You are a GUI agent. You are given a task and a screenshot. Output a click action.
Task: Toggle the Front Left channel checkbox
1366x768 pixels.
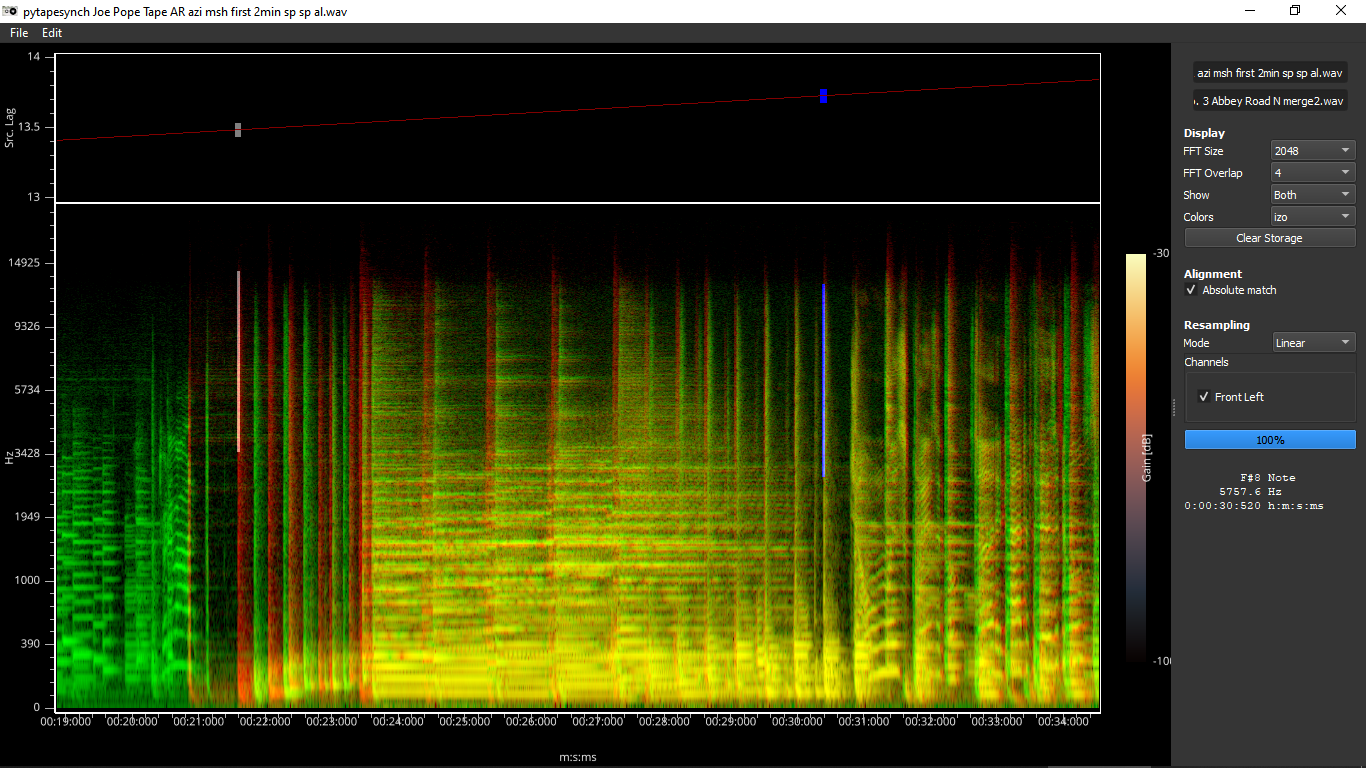[1204, 397]
